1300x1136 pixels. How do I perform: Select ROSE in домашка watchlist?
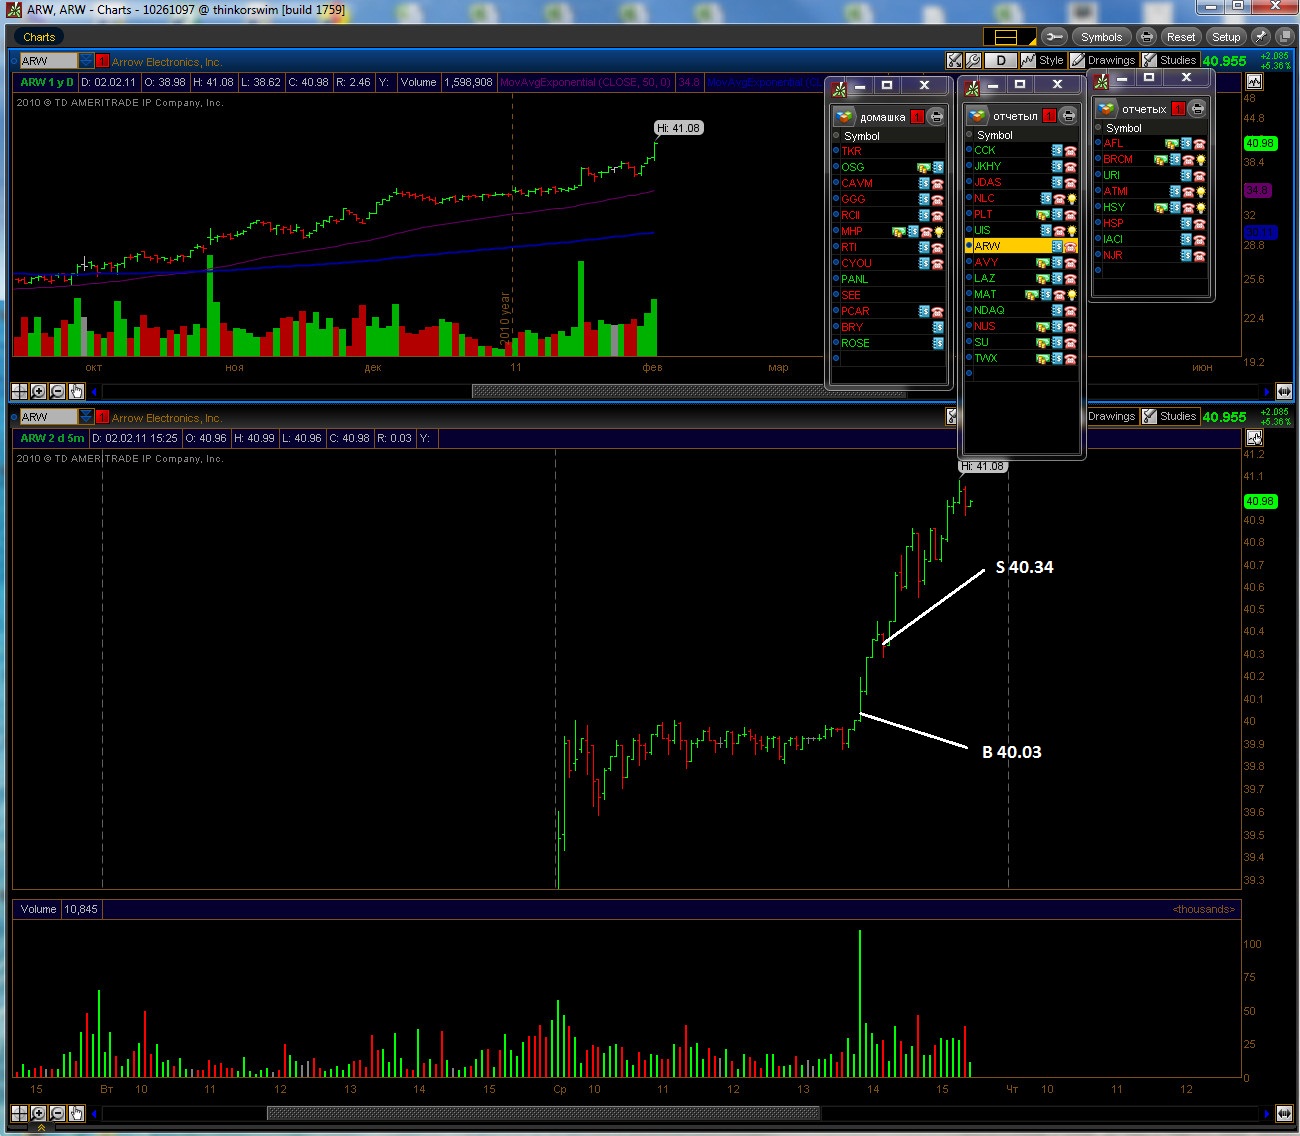click(889, 343)
